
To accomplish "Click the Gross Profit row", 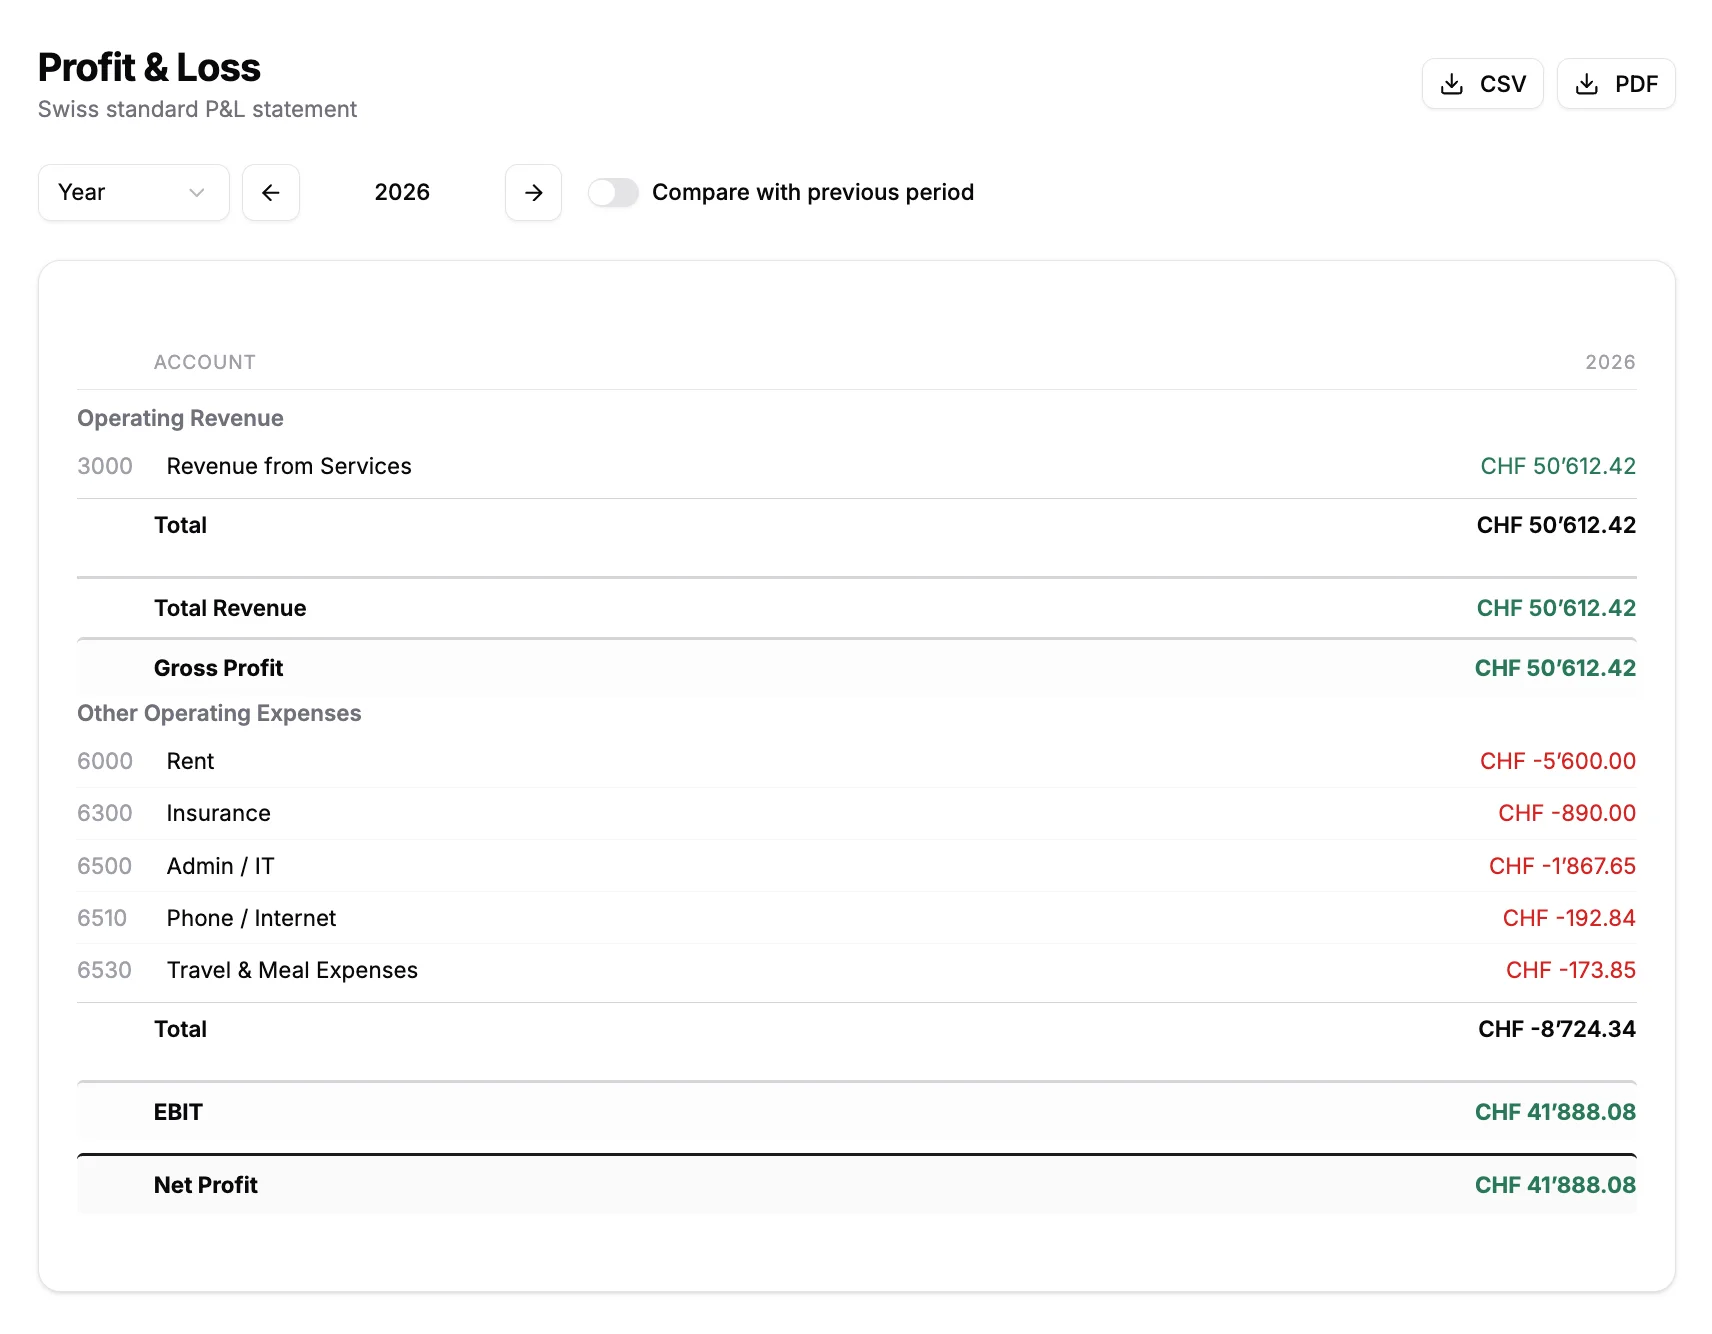I will (x=218, y=668).
